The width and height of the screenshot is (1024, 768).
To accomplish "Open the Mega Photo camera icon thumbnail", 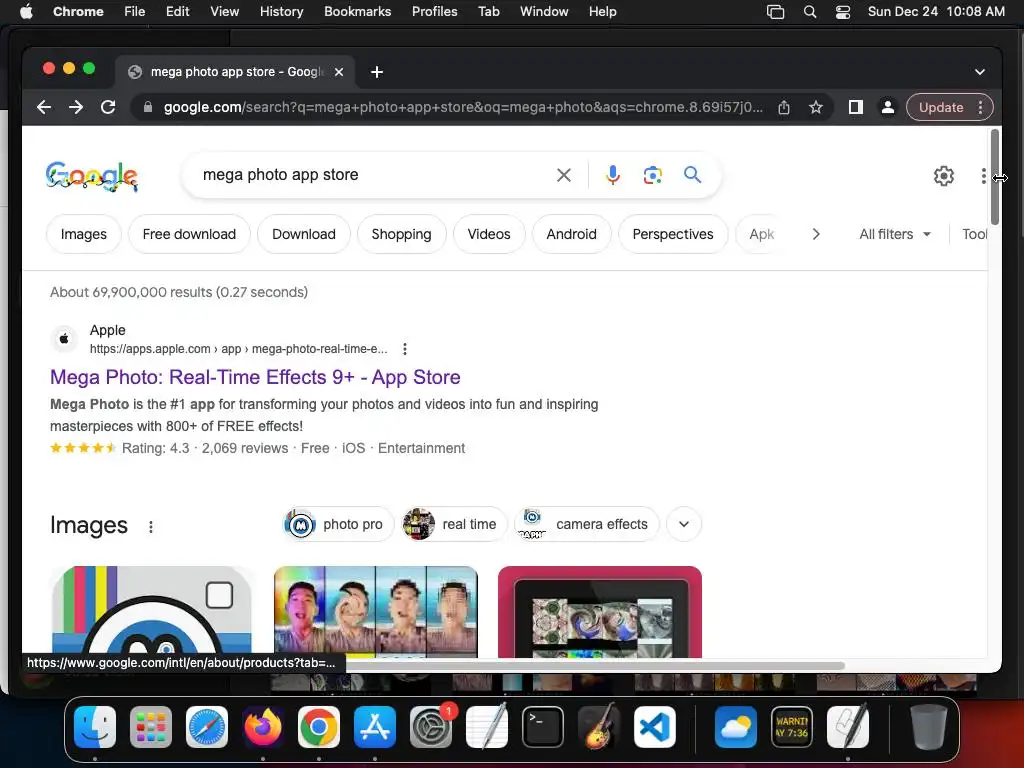I will pyautogui.click(x=152, y=612).
